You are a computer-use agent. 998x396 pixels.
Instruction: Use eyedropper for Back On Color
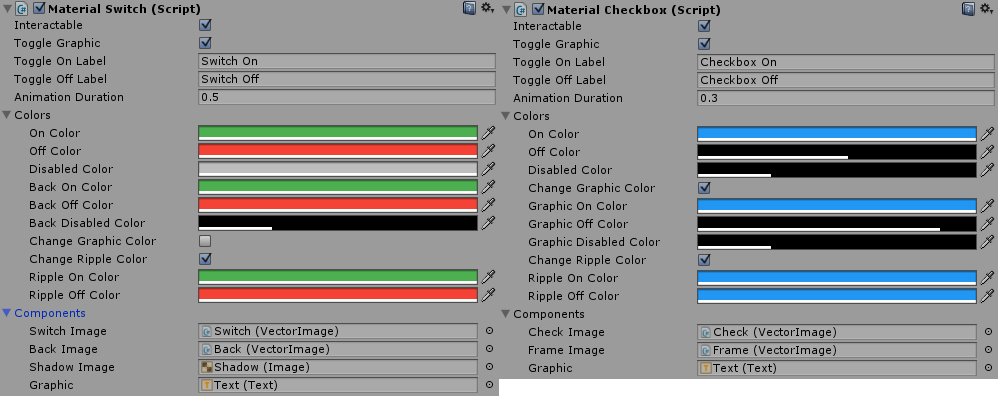pyautogui.click(x=488, y=187)
